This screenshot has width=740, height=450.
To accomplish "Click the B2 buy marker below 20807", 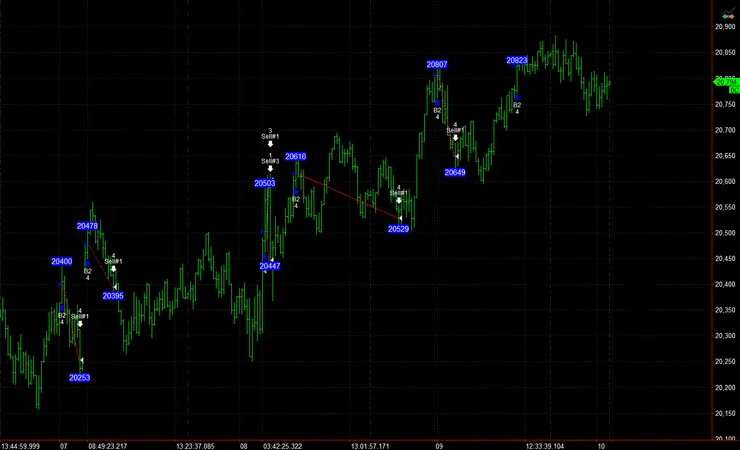I will [x=437, y=110].
